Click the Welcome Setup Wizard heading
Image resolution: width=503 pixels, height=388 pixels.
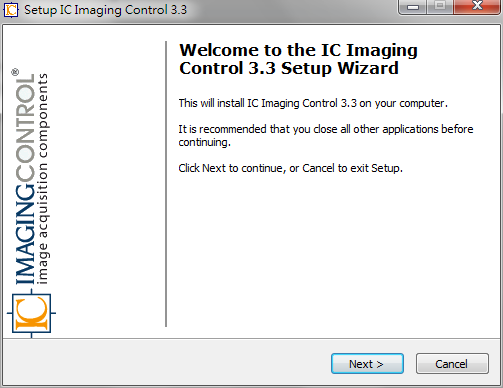coord(298,59)
